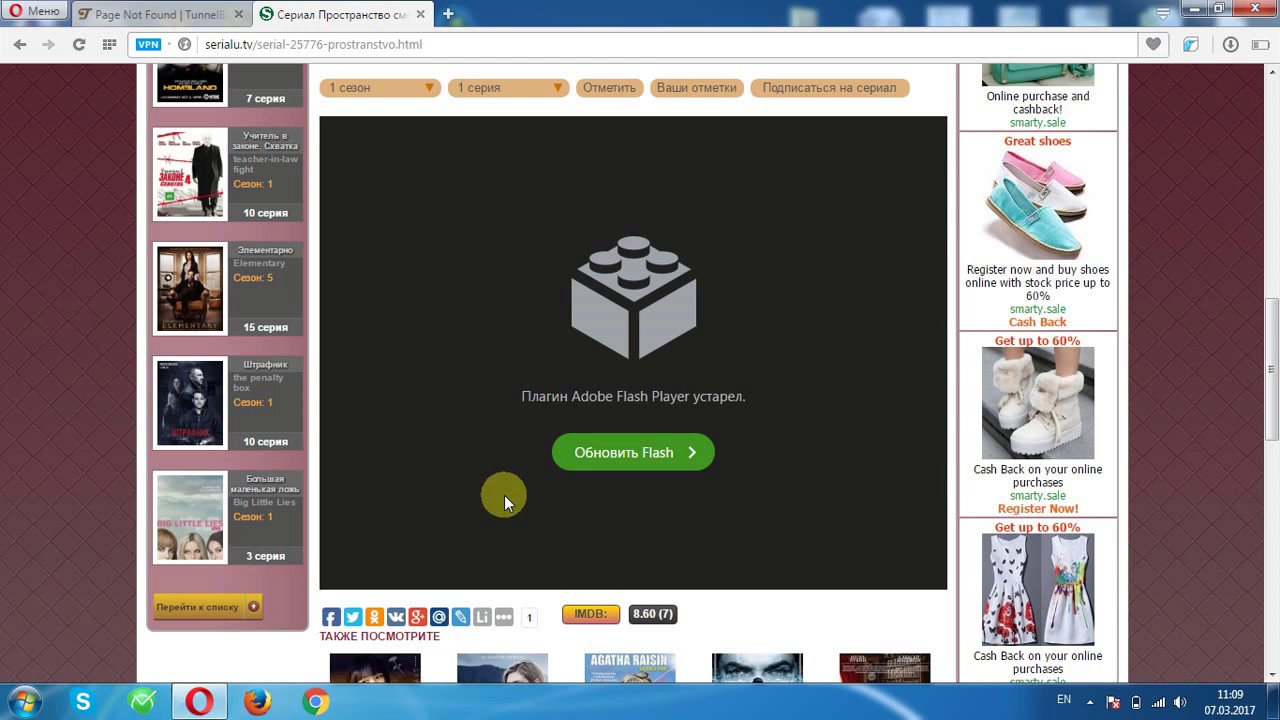Image resolution: width=1280 pixels, height=720 pixels.
Task: Focus the address bar URL field
Action: pyautogui.click(x=660, y=44)
